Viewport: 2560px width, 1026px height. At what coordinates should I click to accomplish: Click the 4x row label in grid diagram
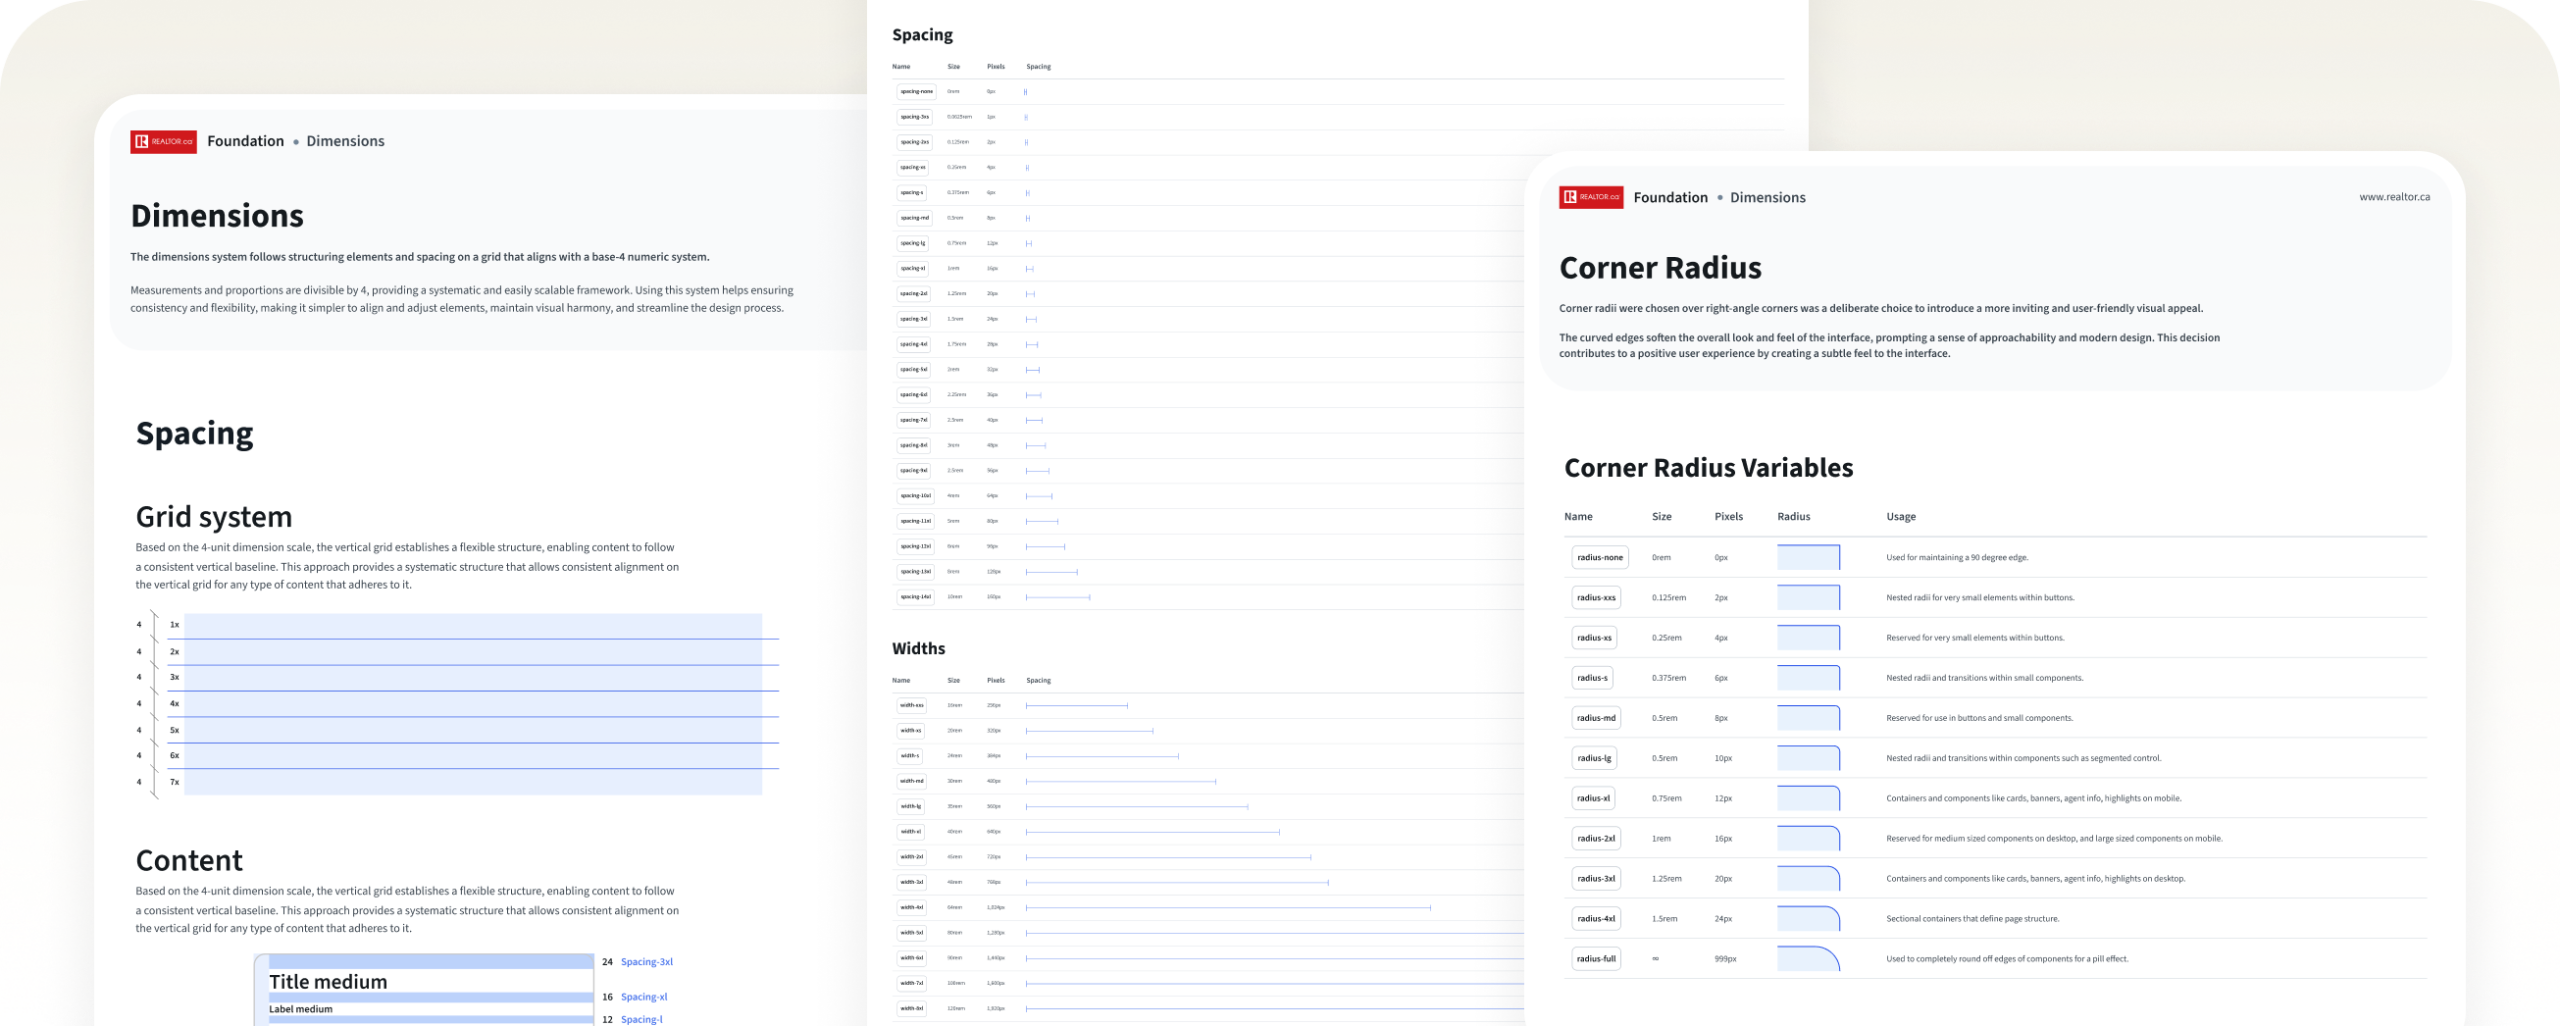[174, 704]
